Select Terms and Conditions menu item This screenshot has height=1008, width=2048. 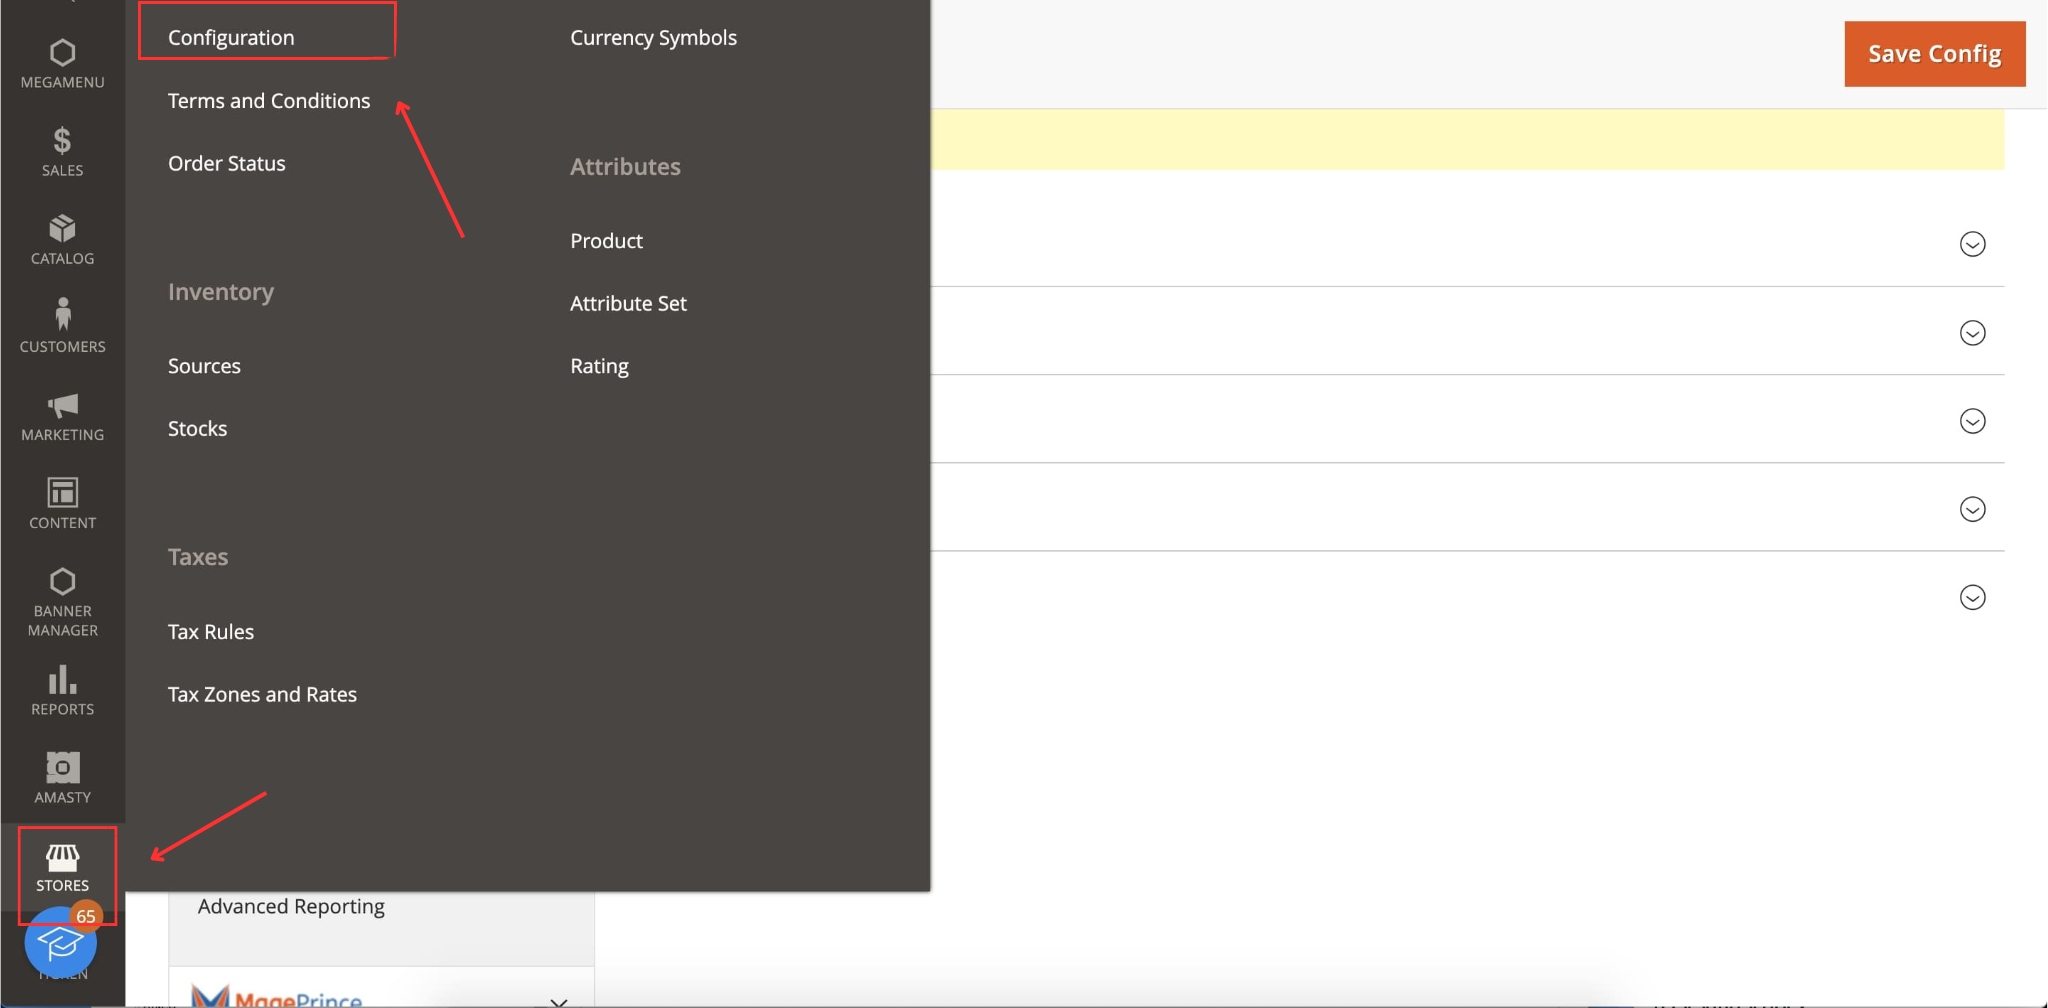(x=269, y=101)
